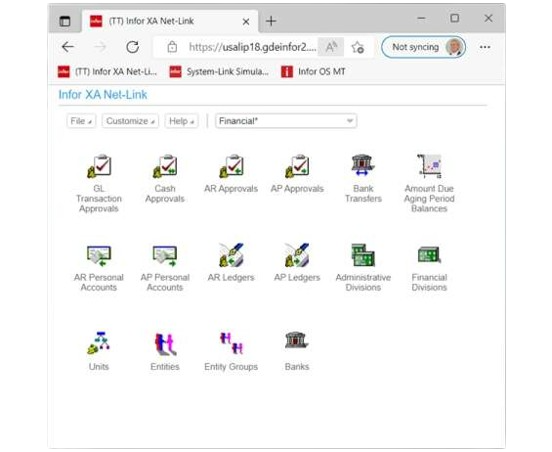This screenshot has width=552, height=452.
Task: Reload the page with refresh icon
Action: coord(133,47)
